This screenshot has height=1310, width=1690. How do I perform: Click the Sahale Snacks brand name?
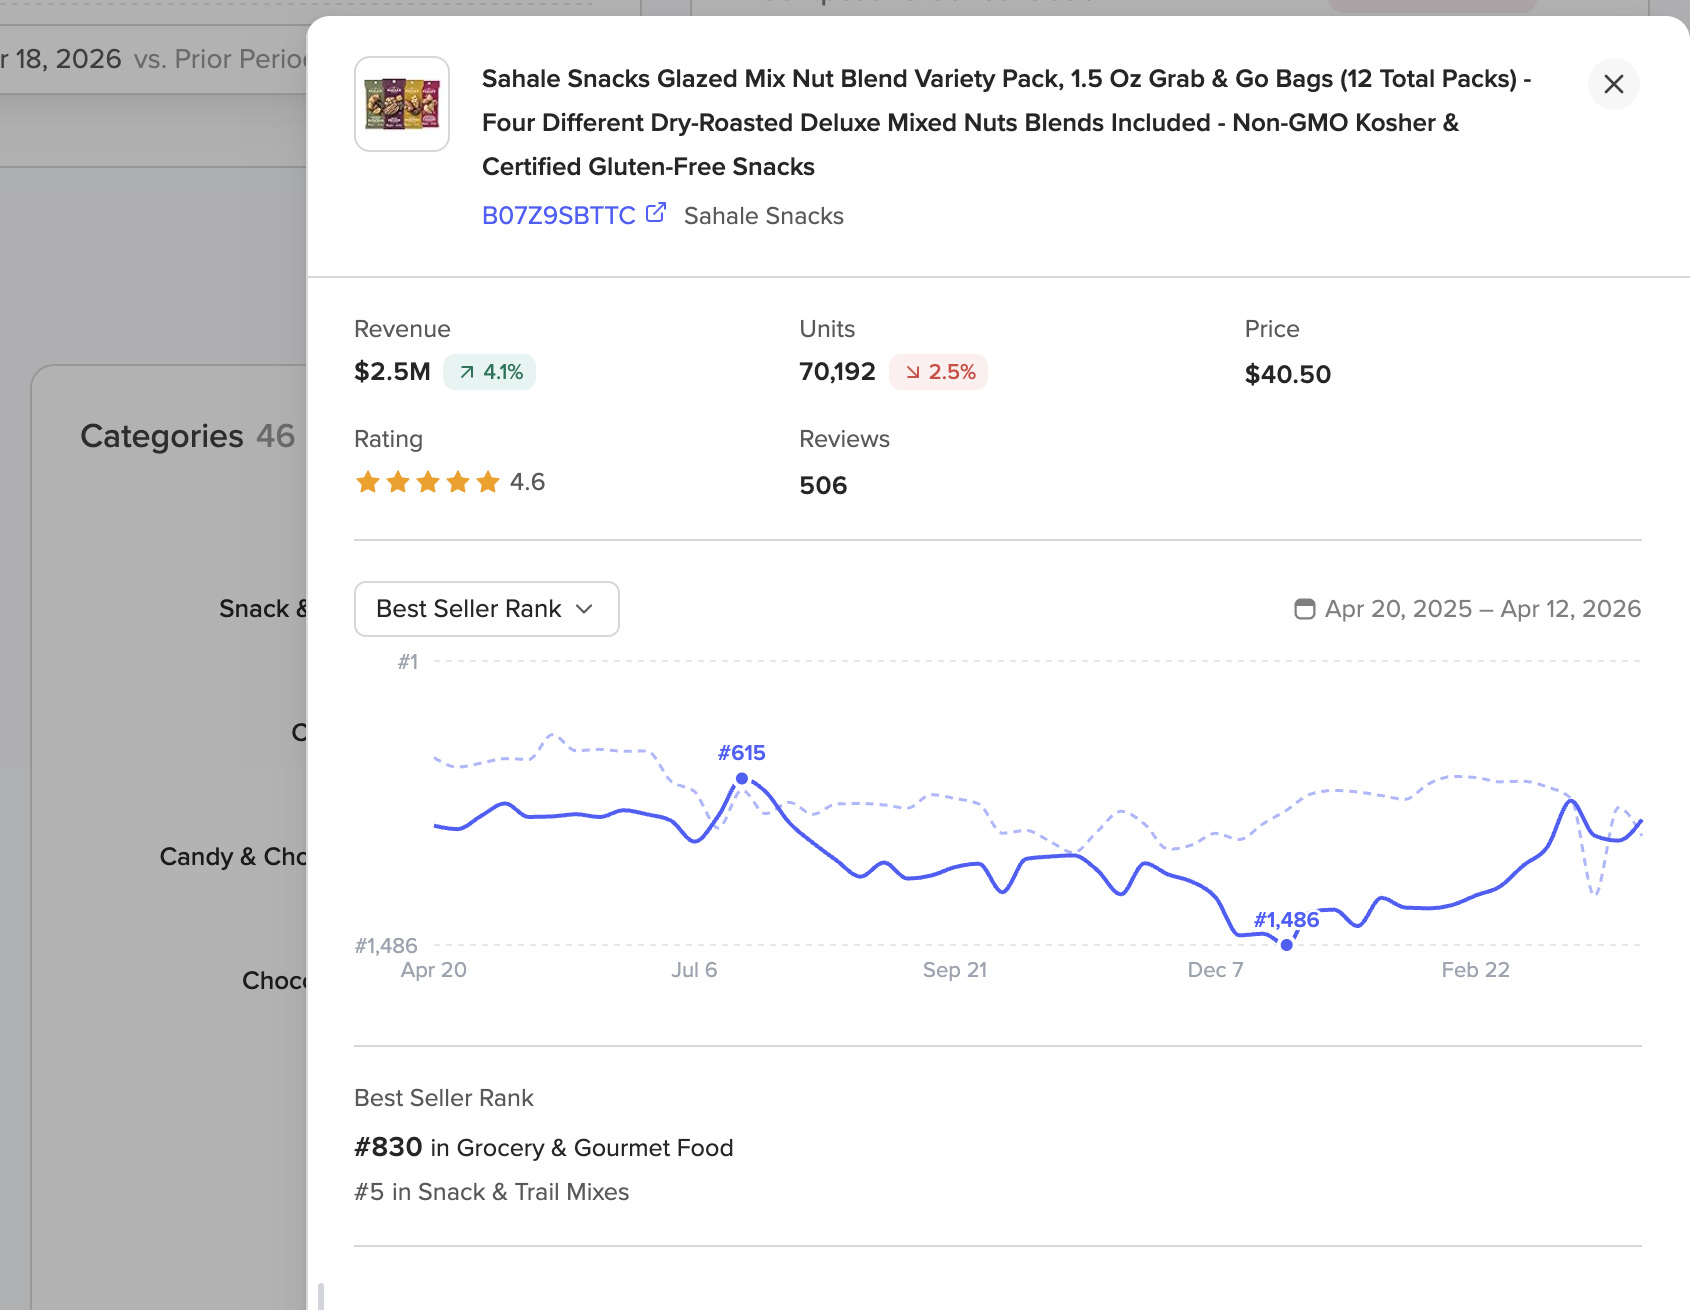tap(764, 216)
